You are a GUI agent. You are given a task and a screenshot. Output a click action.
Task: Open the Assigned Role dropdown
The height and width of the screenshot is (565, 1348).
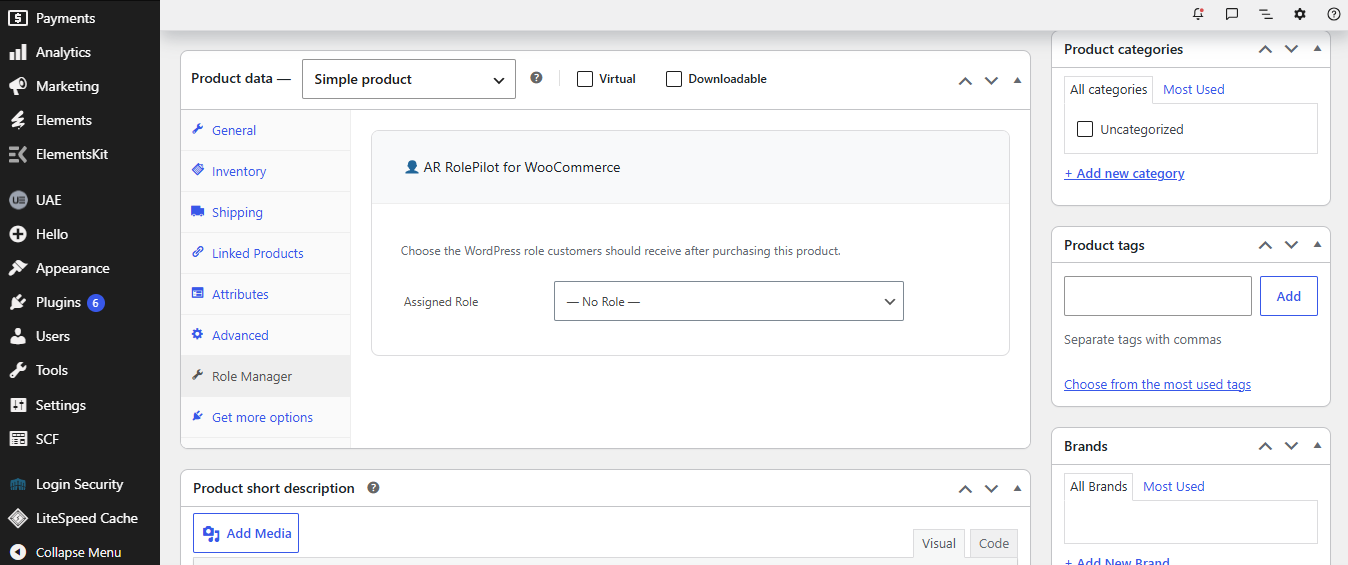point(729,301)
